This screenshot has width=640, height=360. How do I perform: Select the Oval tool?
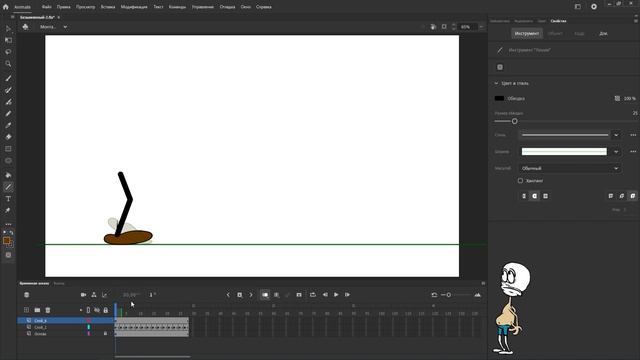[8, 160]
